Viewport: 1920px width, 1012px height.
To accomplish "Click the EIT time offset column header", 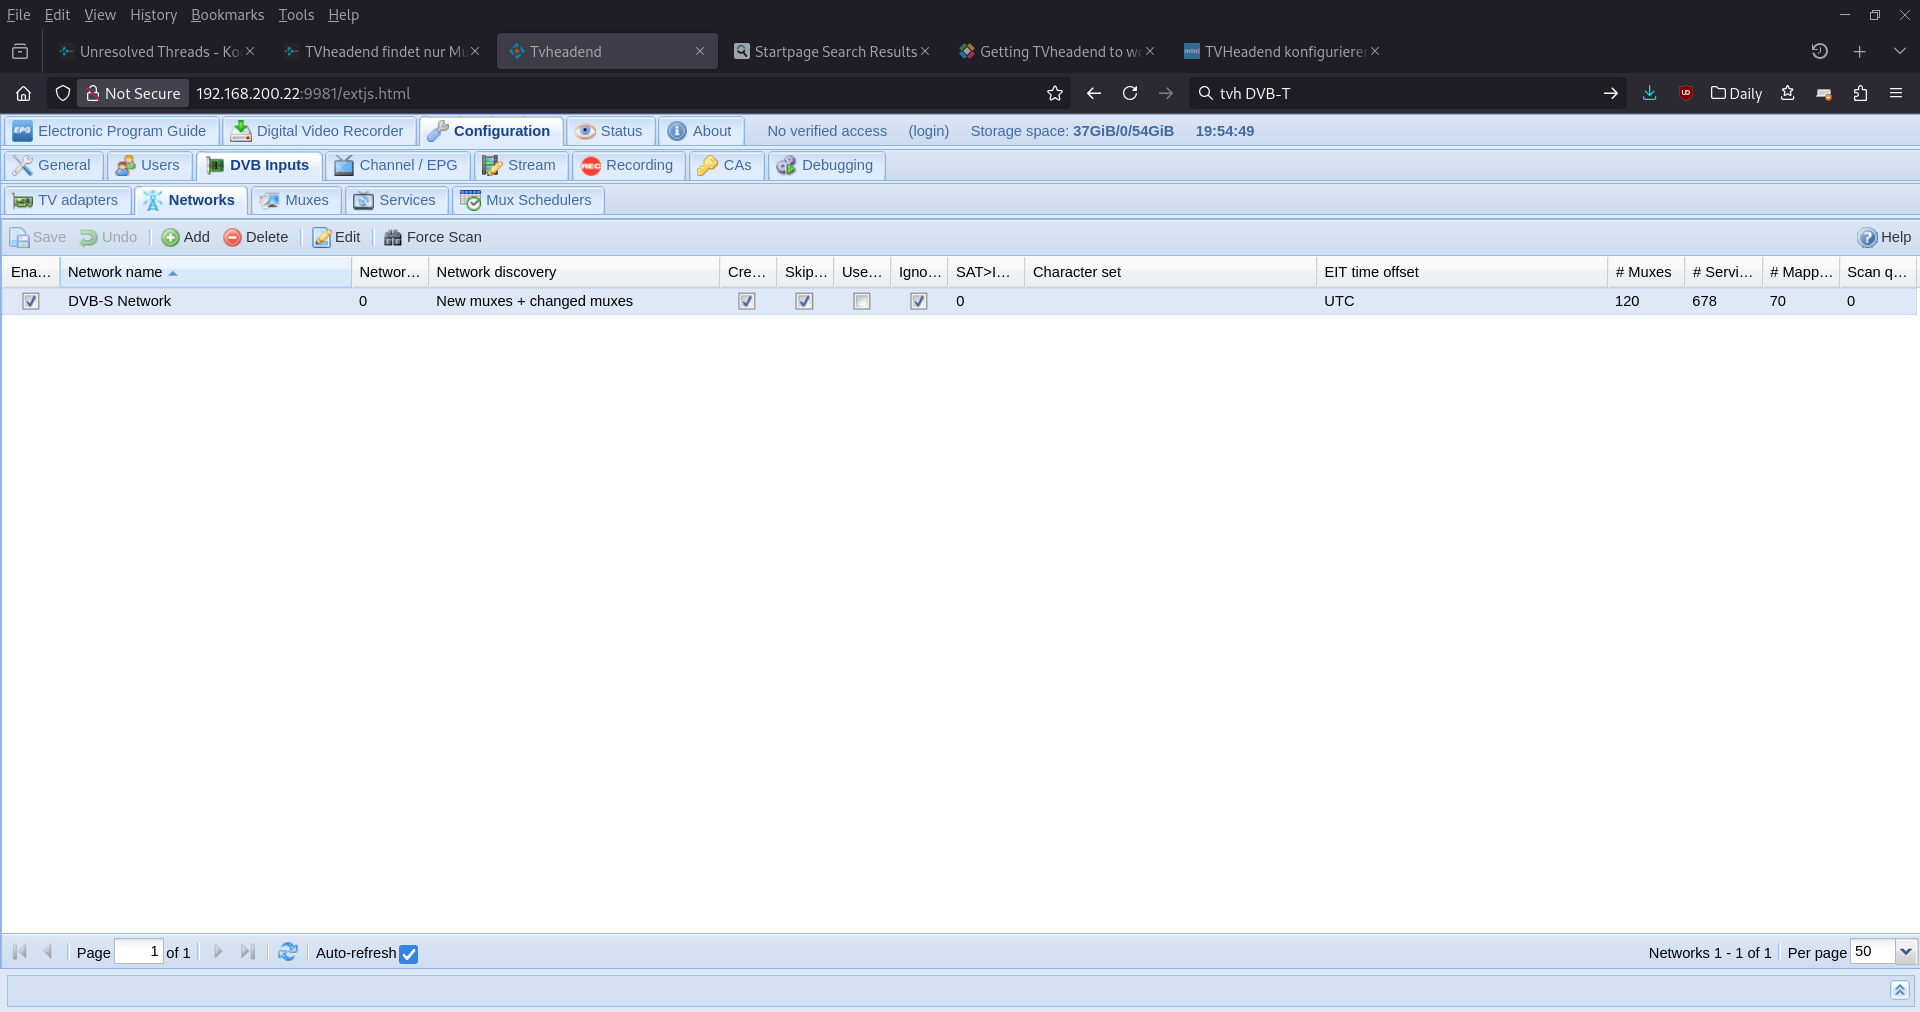I will 1462,272.
